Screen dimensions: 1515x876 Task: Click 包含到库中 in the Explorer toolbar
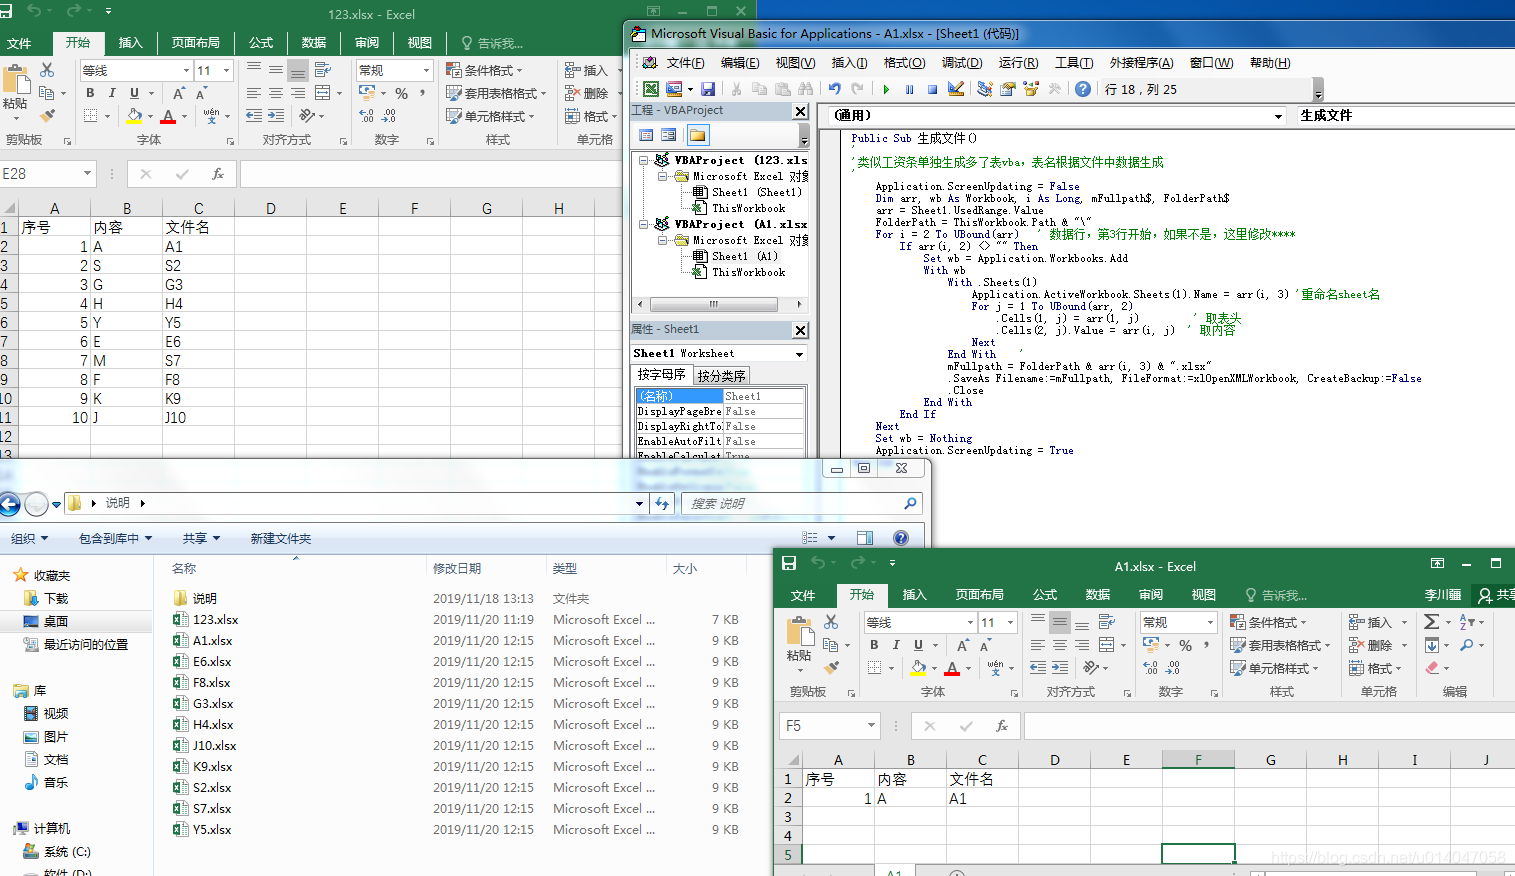pos(116,538)
